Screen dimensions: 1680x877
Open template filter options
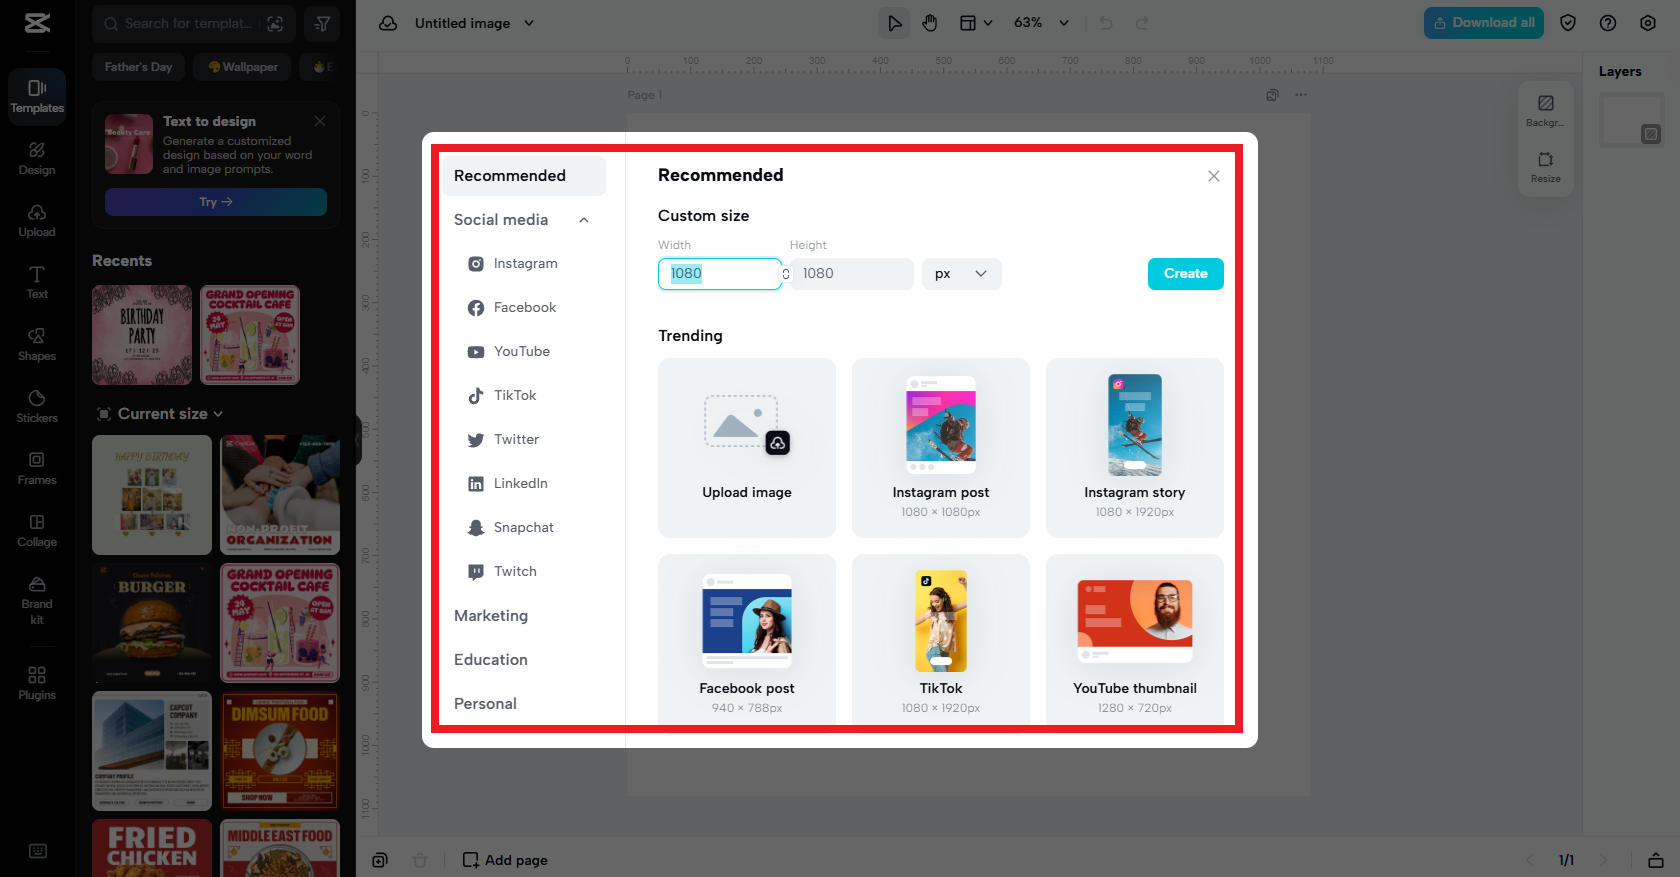click(x=322, y=23)
